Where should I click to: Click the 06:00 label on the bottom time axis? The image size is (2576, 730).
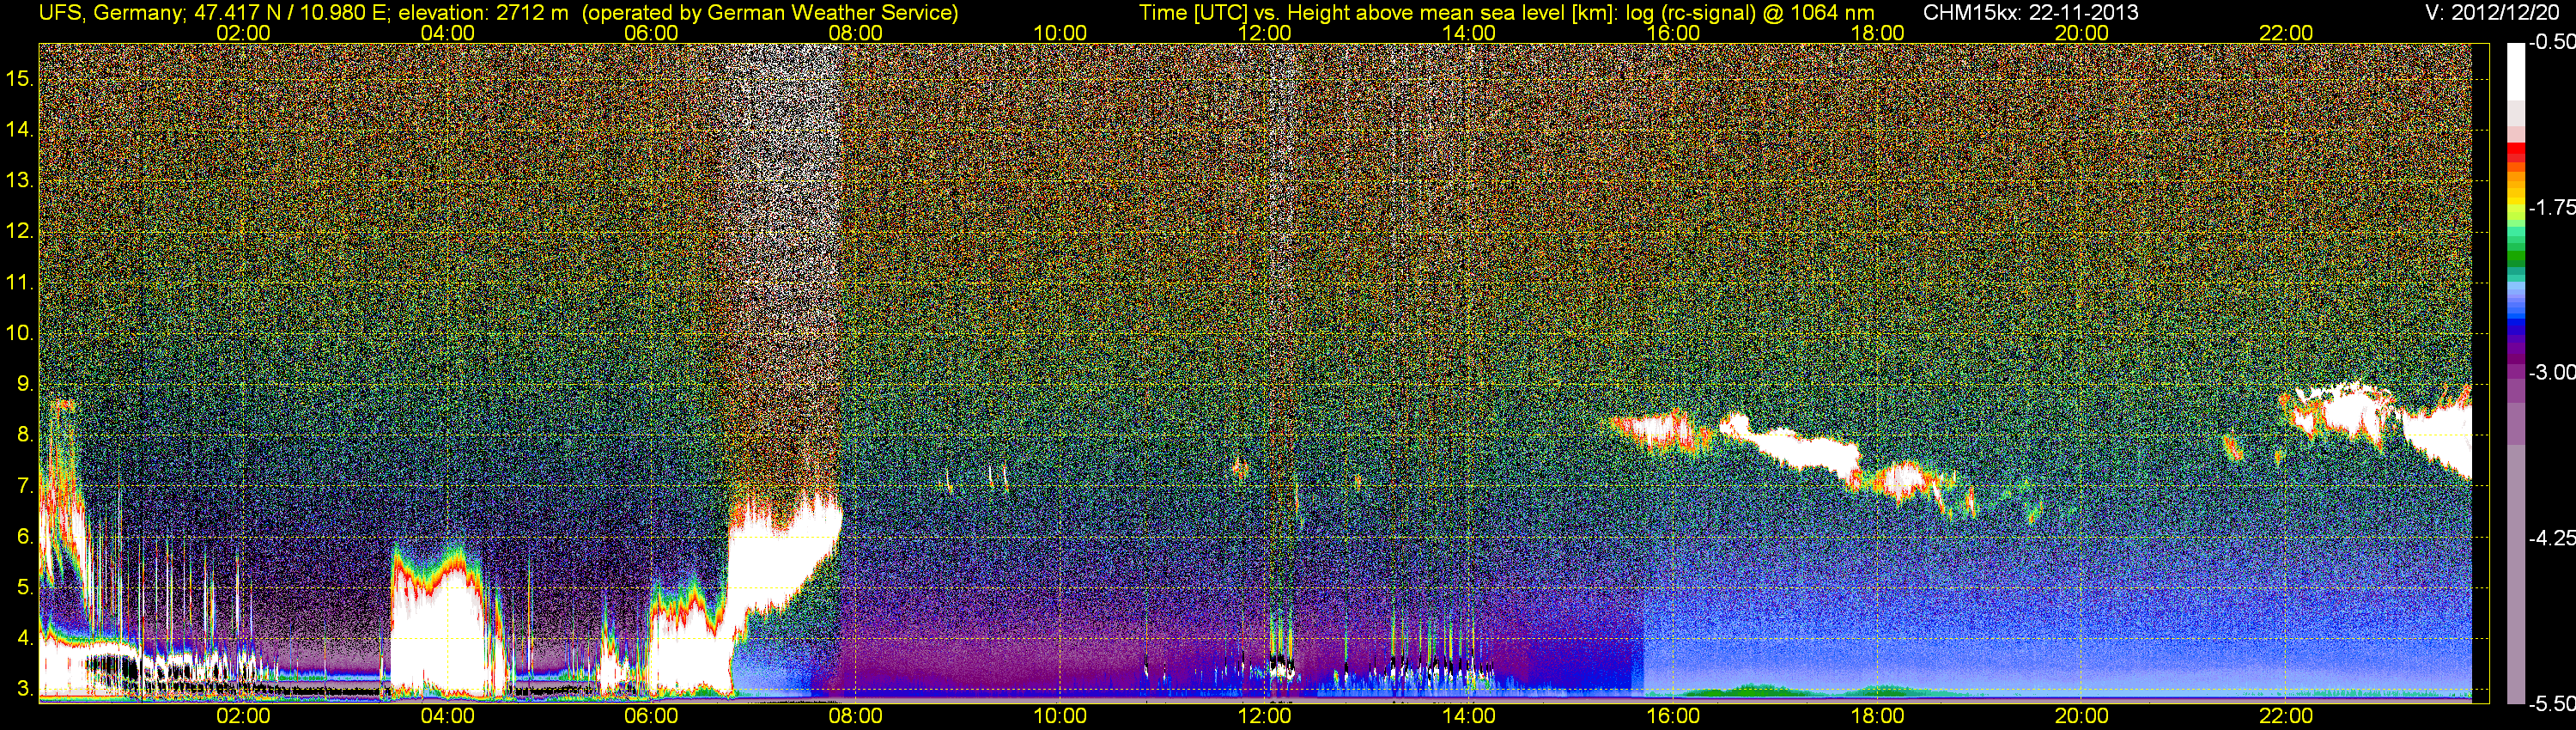click(x=651, y=716)
